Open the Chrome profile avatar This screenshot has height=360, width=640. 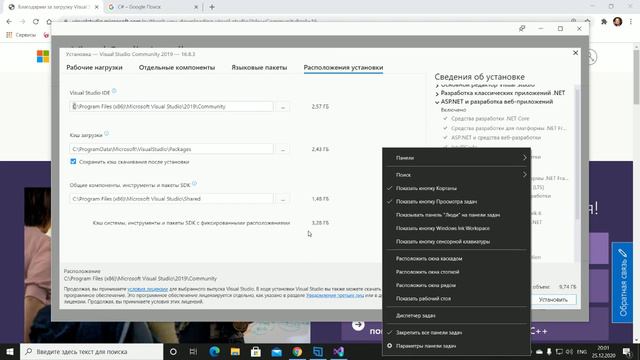[x=618, y=22]
